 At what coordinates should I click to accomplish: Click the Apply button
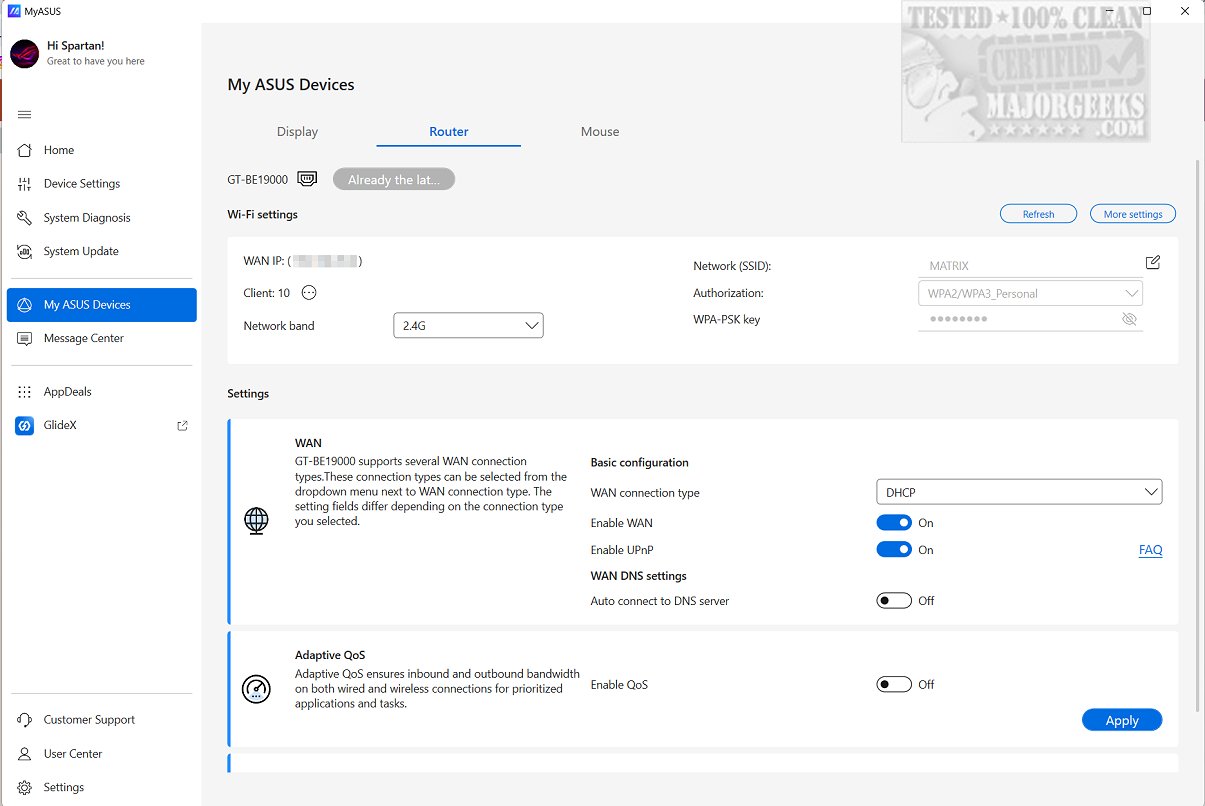click(x=1122, y=721)
